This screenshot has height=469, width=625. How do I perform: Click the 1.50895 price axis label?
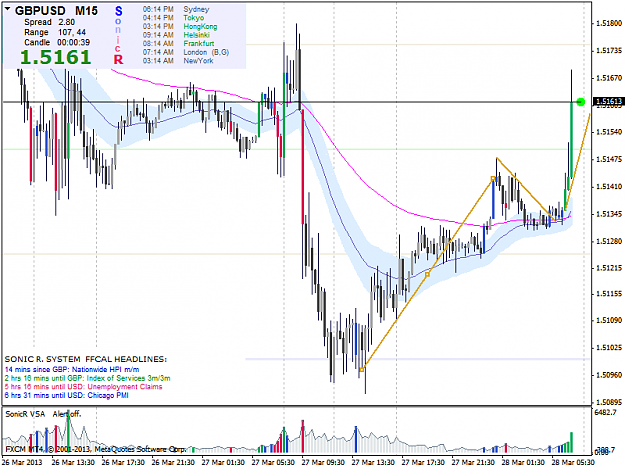coord(609,402)
